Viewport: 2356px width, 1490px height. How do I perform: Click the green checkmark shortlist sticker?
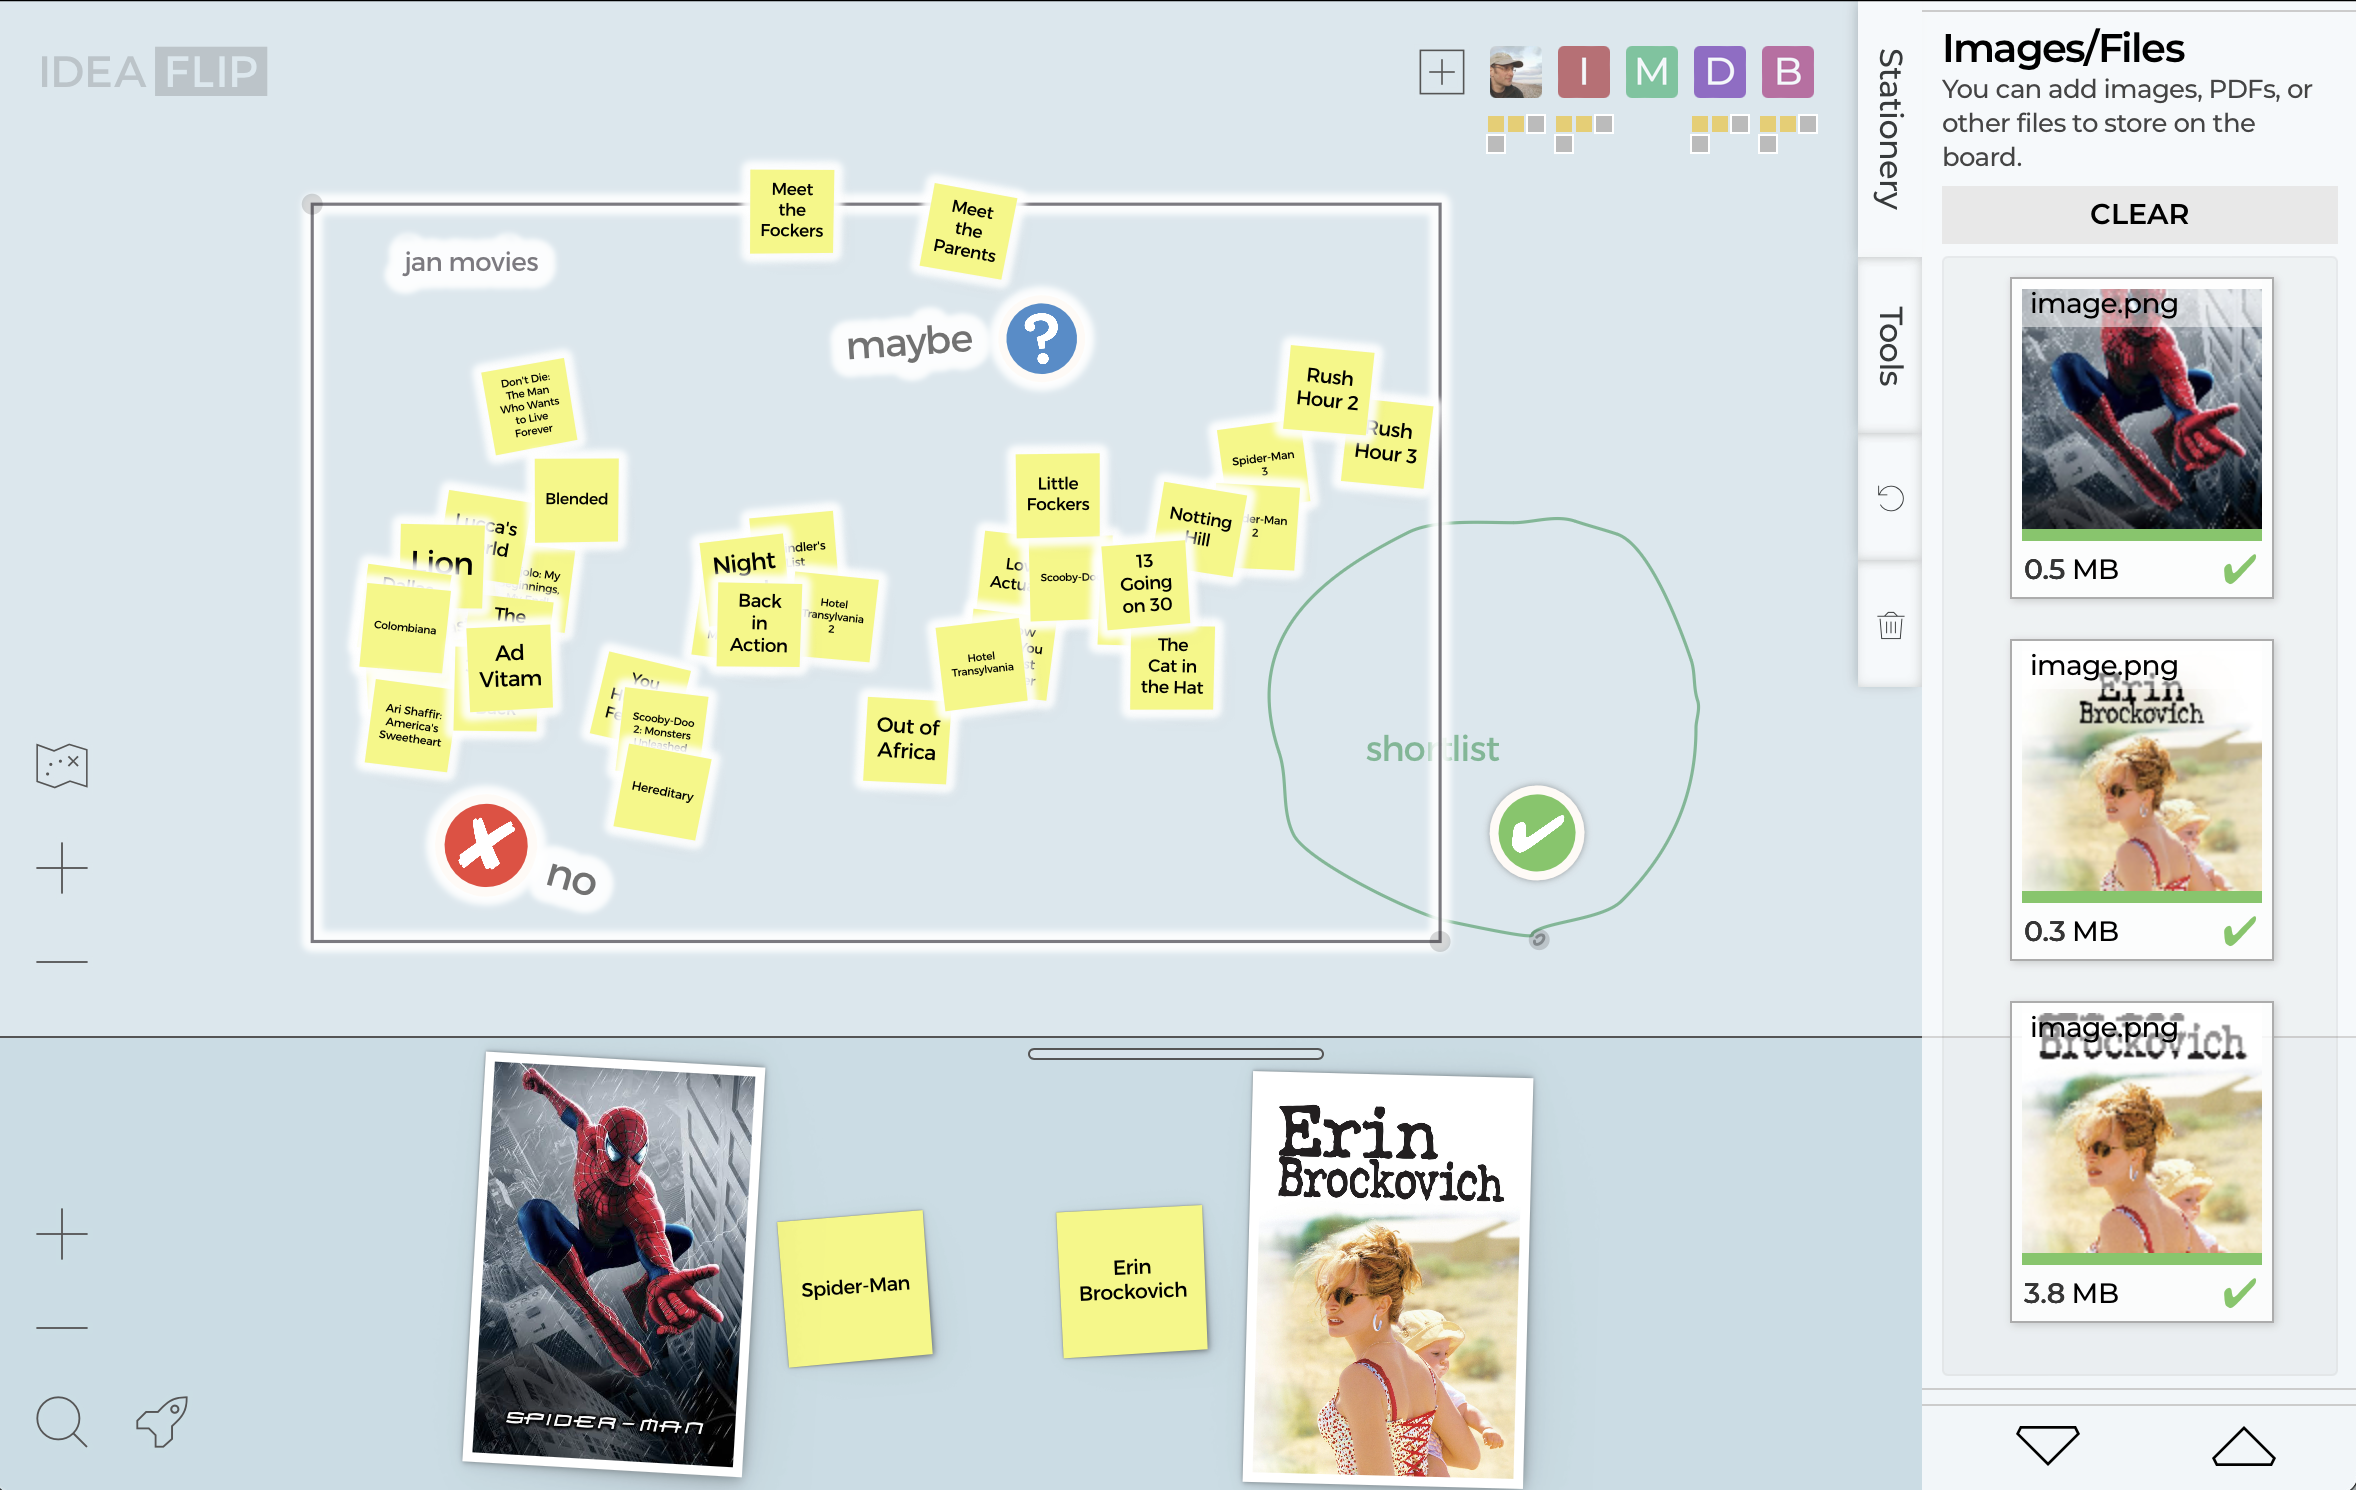click(x=1537, y=833)
